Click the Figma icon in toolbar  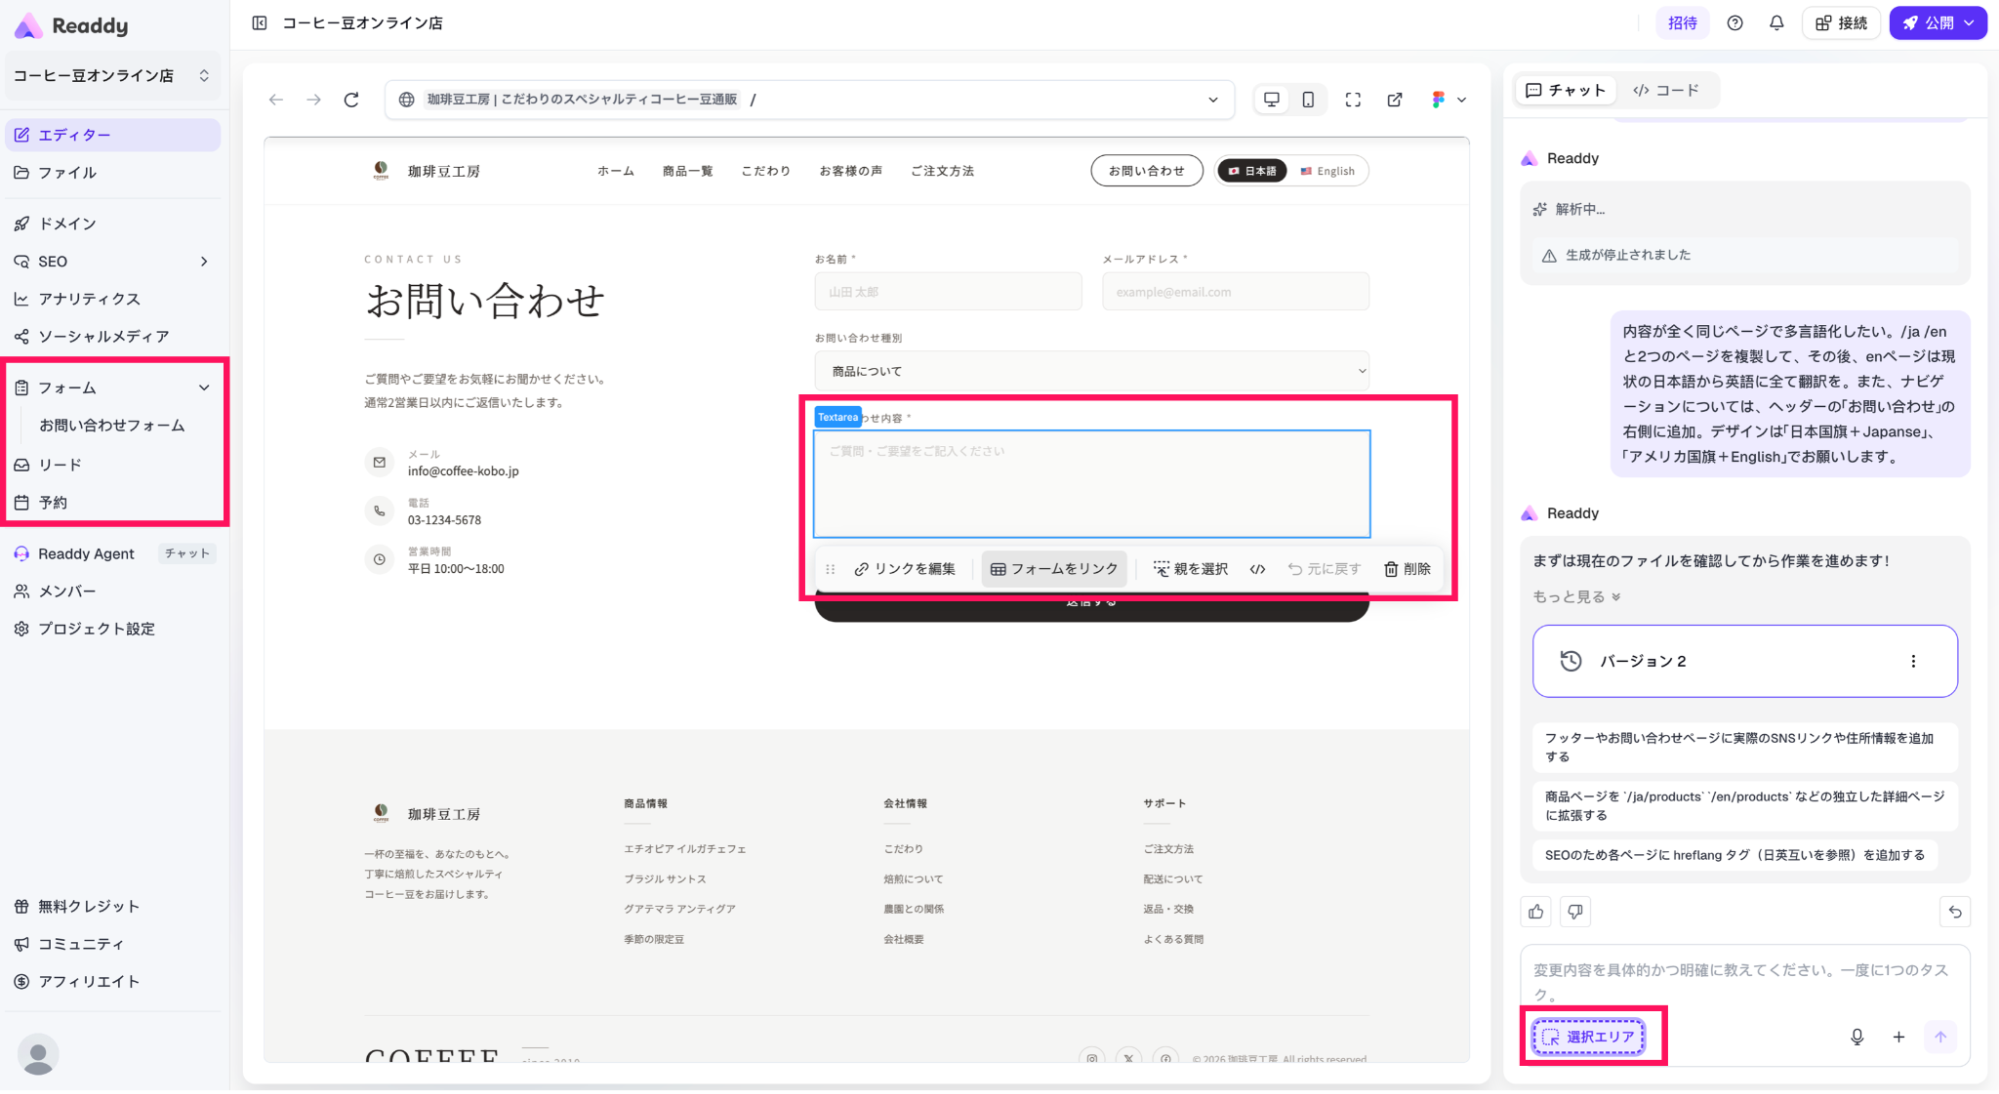click(x=1438, y=99)
